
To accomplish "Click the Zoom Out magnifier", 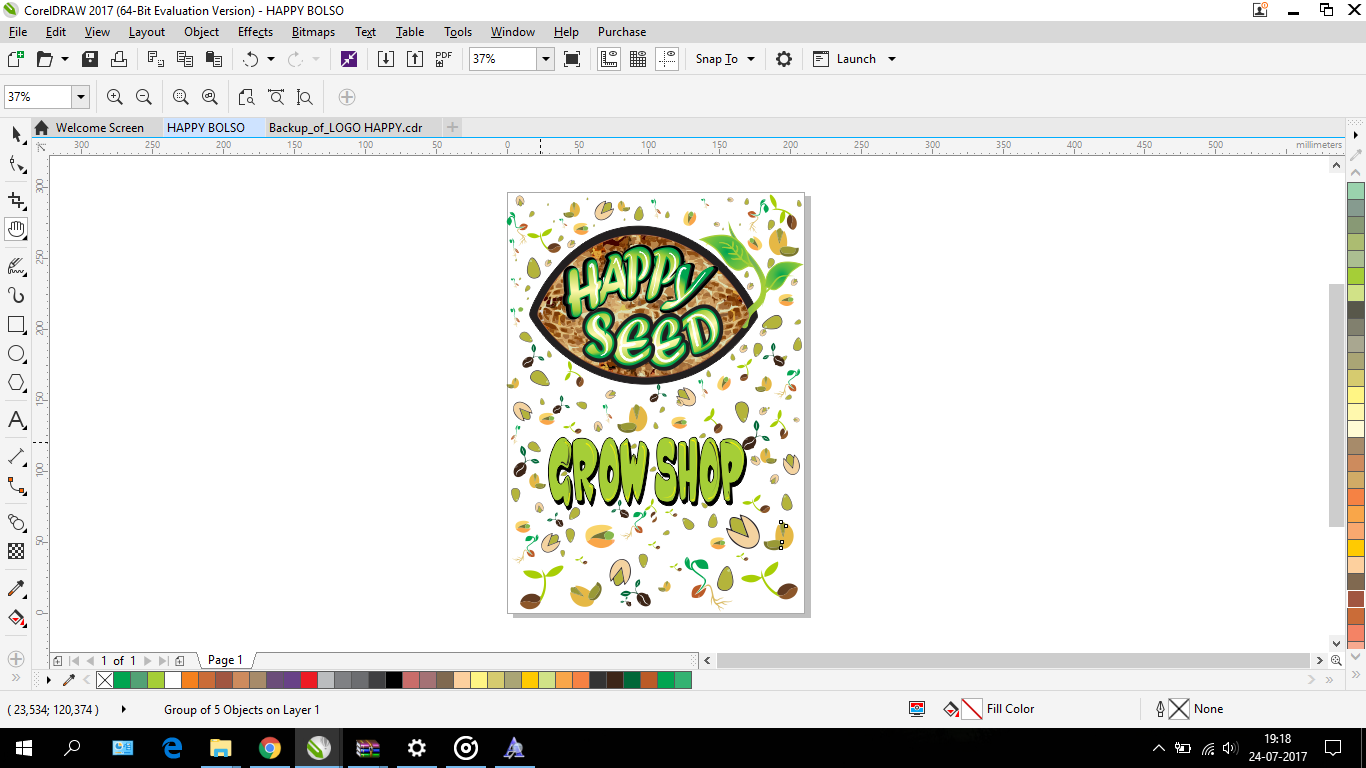I will click(144, 97).
